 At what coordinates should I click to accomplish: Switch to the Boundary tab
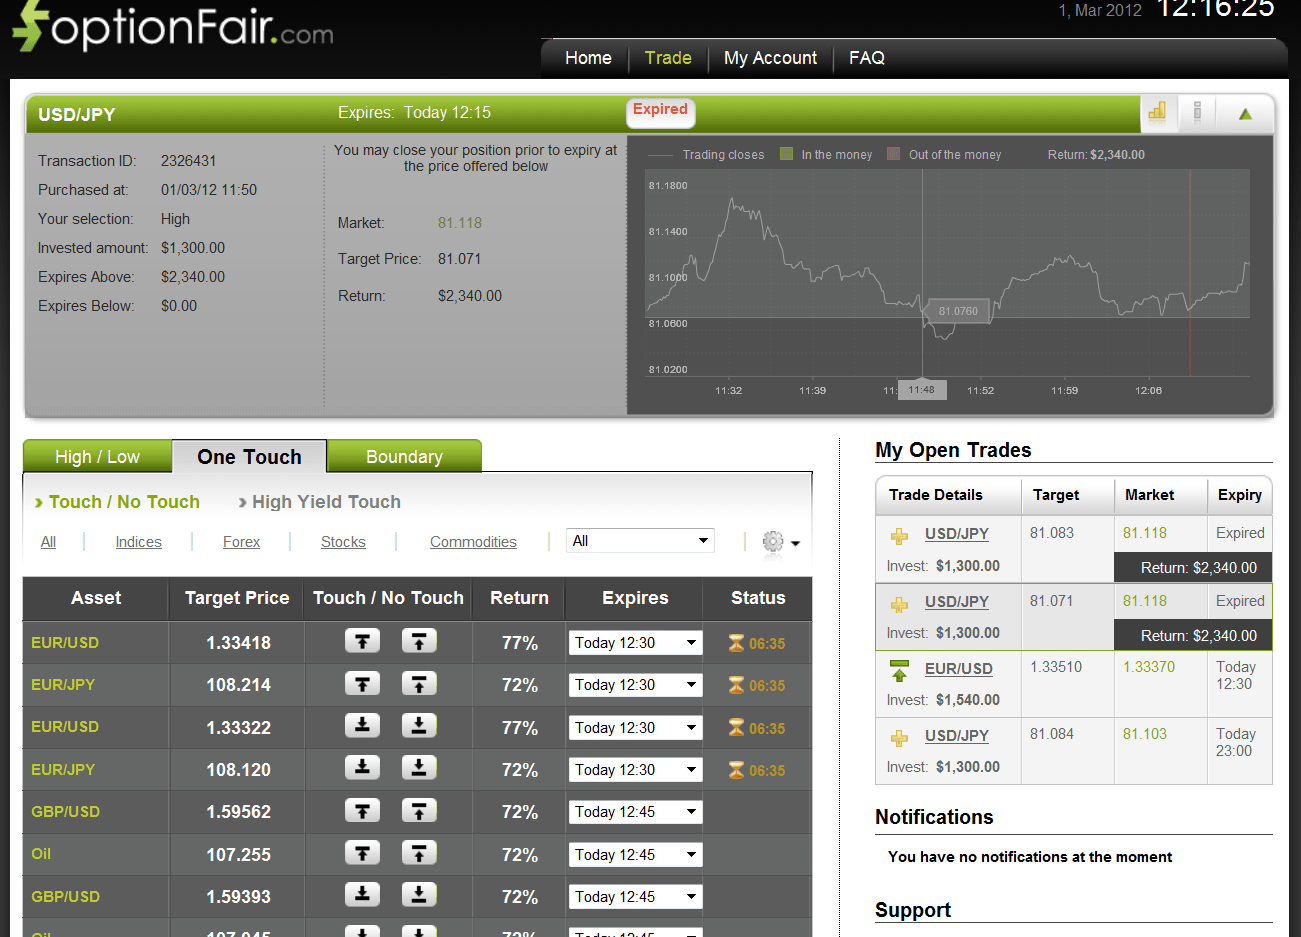tap(404, 456)
